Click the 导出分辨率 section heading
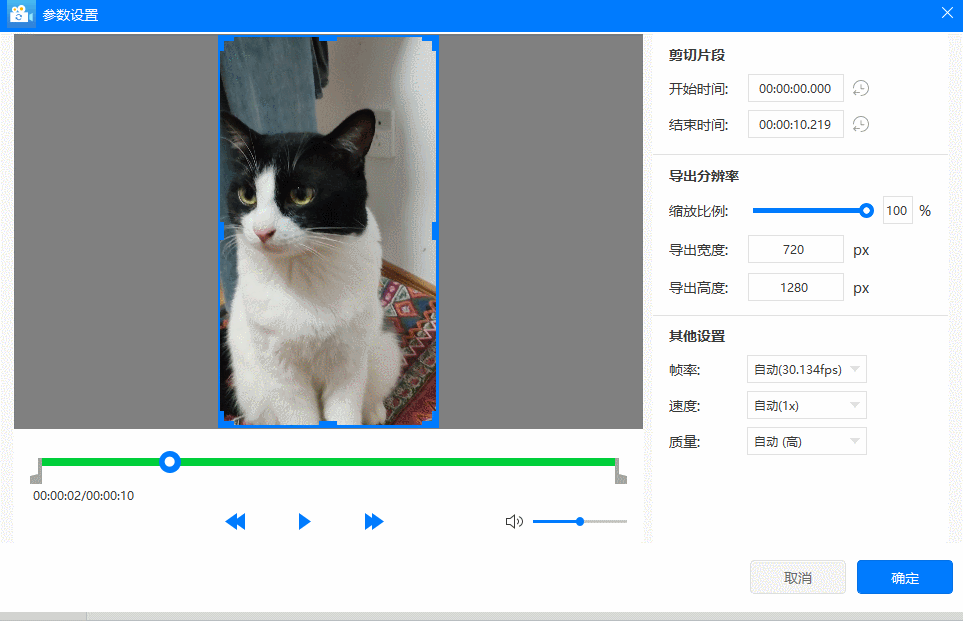Image resolution: width=963 pixels, height=621 pixels. tap(704, 176)
